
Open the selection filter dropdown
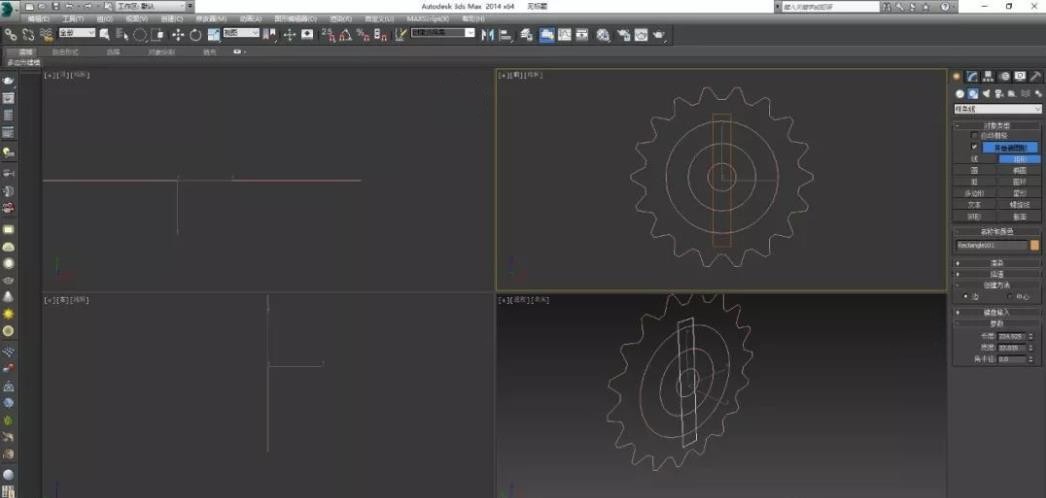pyautogui.click(x=76, y=34)
